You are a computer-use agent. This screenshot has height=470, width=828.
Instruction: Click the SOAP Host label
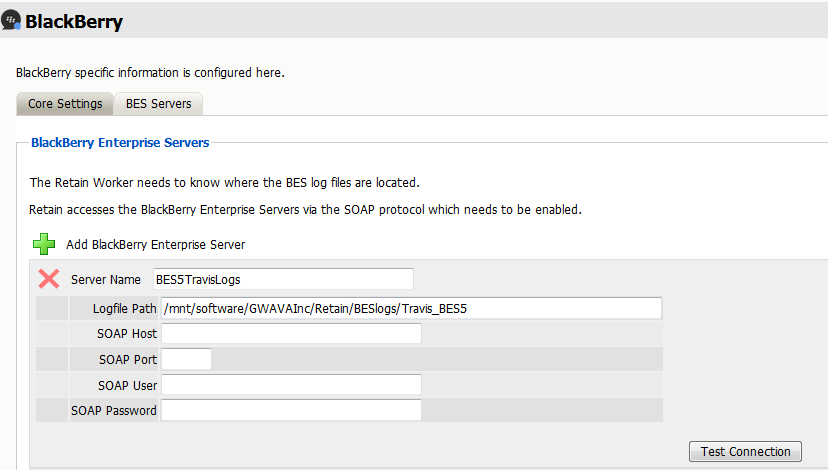click(127, 334)
